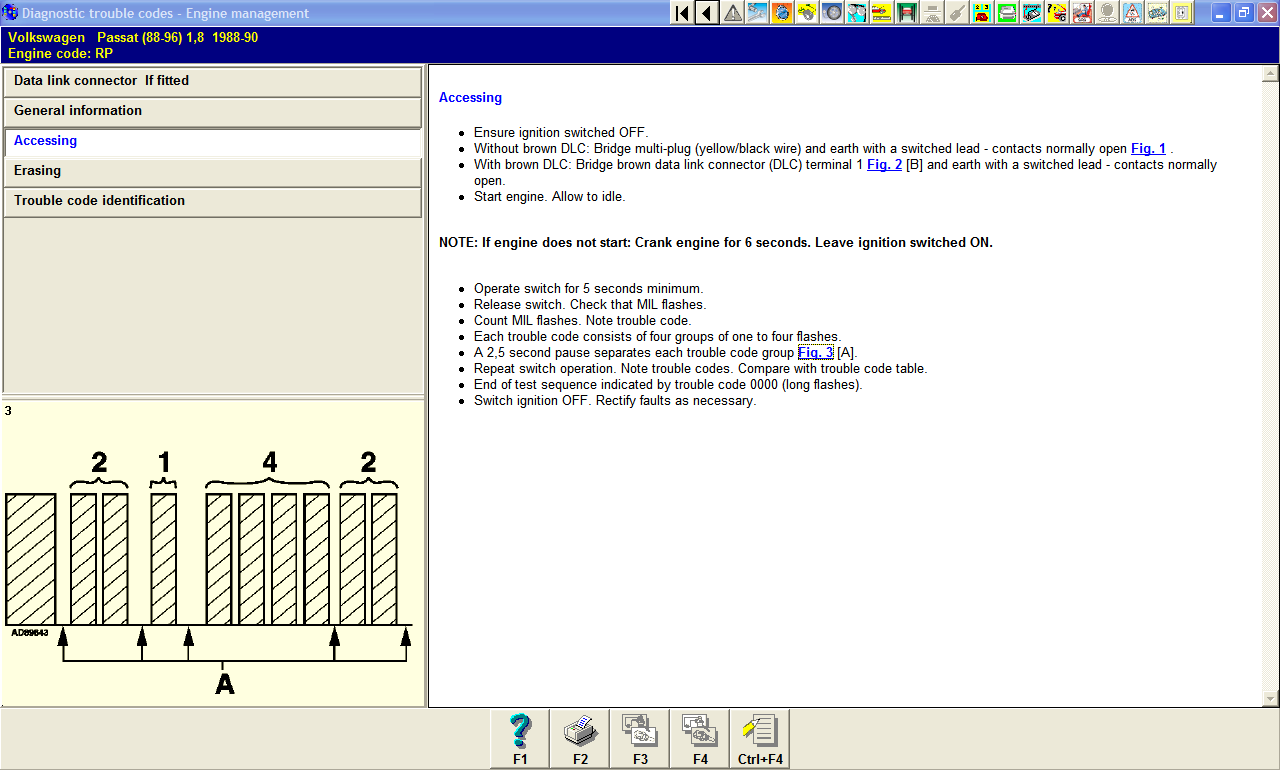Click the F3 illustrations button
Viewport: 1280px width, 770px height.
coord(640,739)
